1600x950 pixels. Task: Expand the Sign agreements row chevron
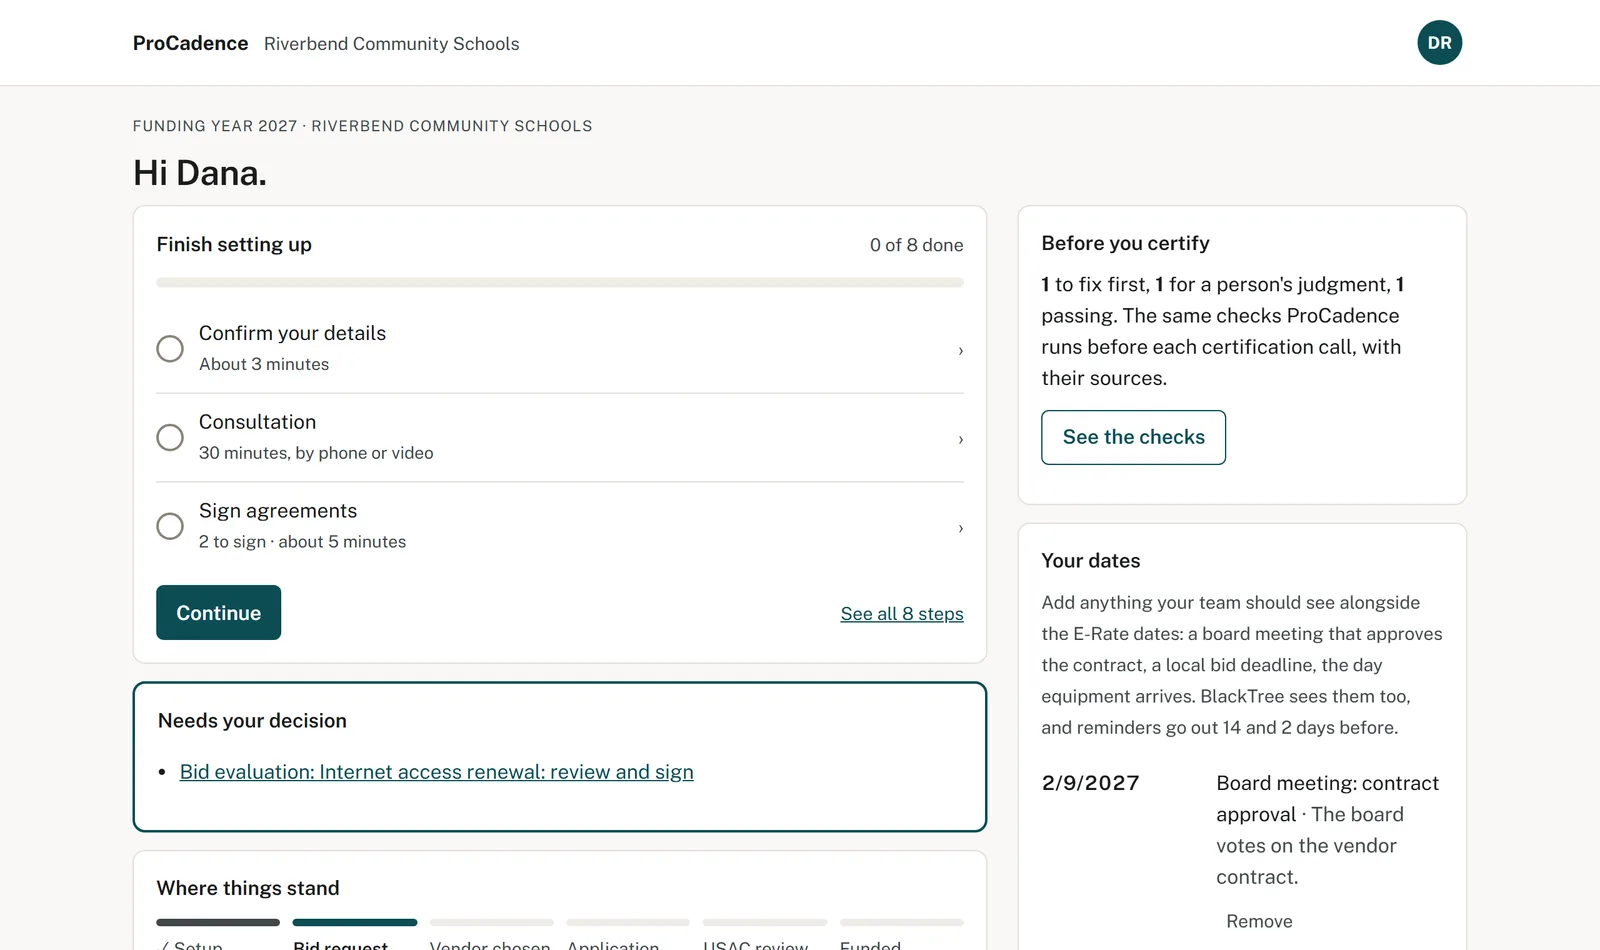point(960,528)
